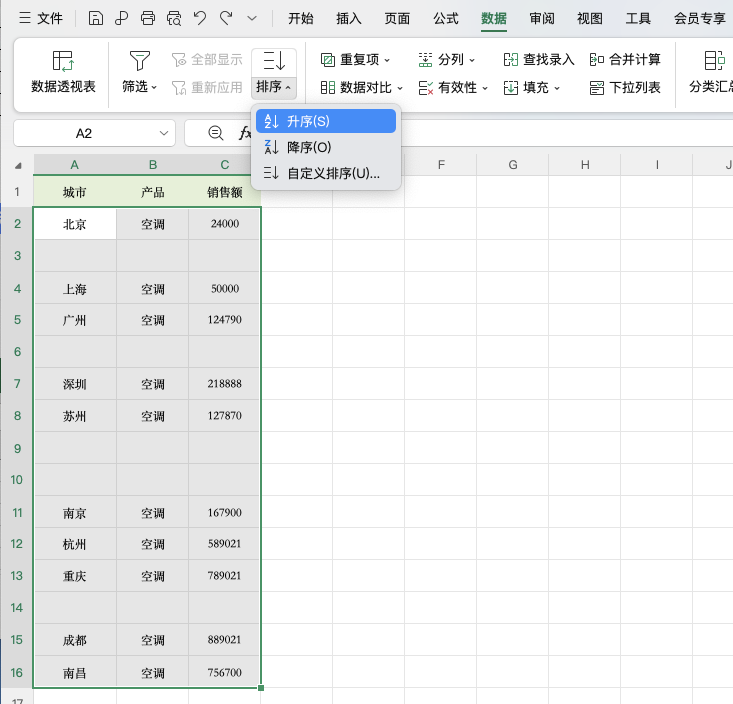Expand the Name Box dropdown arrow
The width and height of the screenshot is (733, 704).
point(164,133)
